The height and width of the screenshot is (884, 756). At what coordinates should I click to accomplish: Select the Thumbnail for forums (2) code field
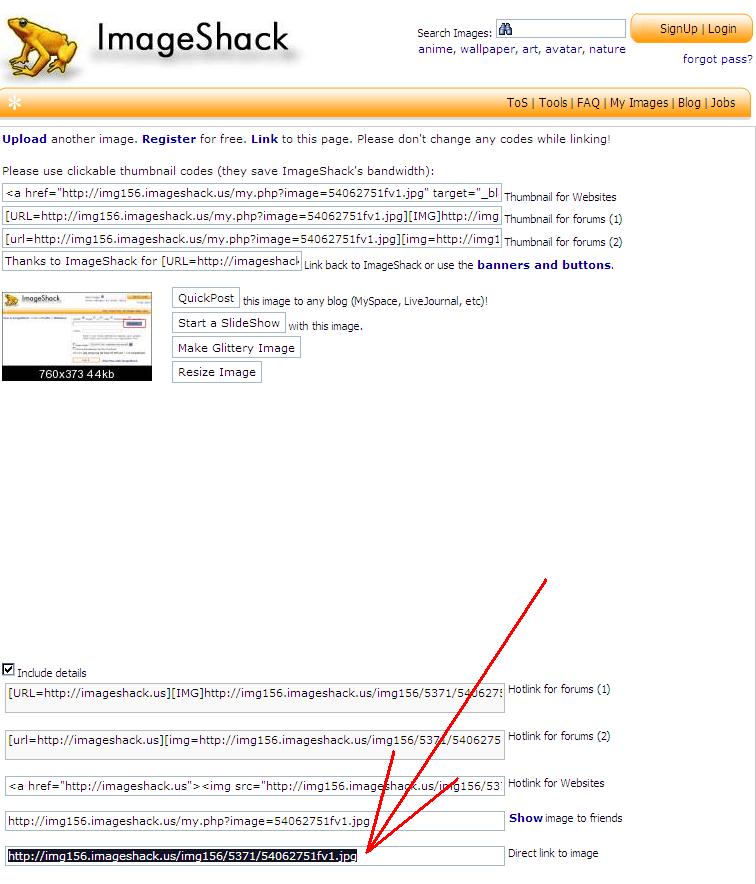[252, 238]
